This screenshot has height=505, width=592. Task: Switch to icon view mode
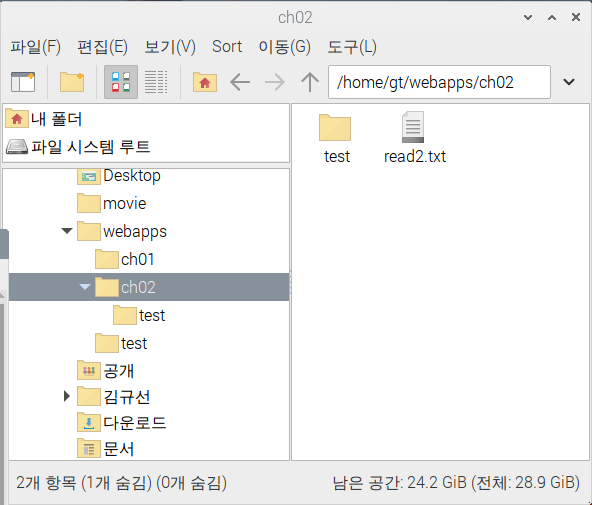tap(121, 82)
